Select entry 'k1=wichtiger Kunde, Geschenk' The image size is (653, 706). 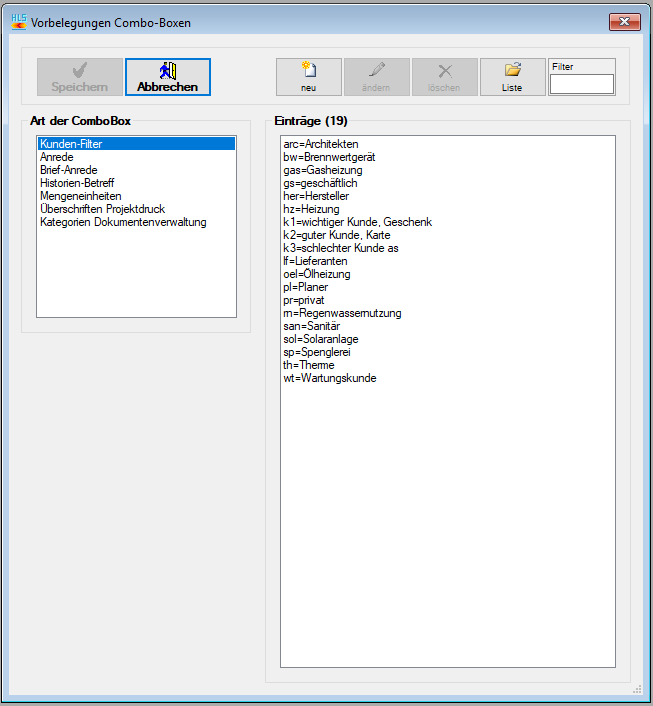(x=357, y=222)
